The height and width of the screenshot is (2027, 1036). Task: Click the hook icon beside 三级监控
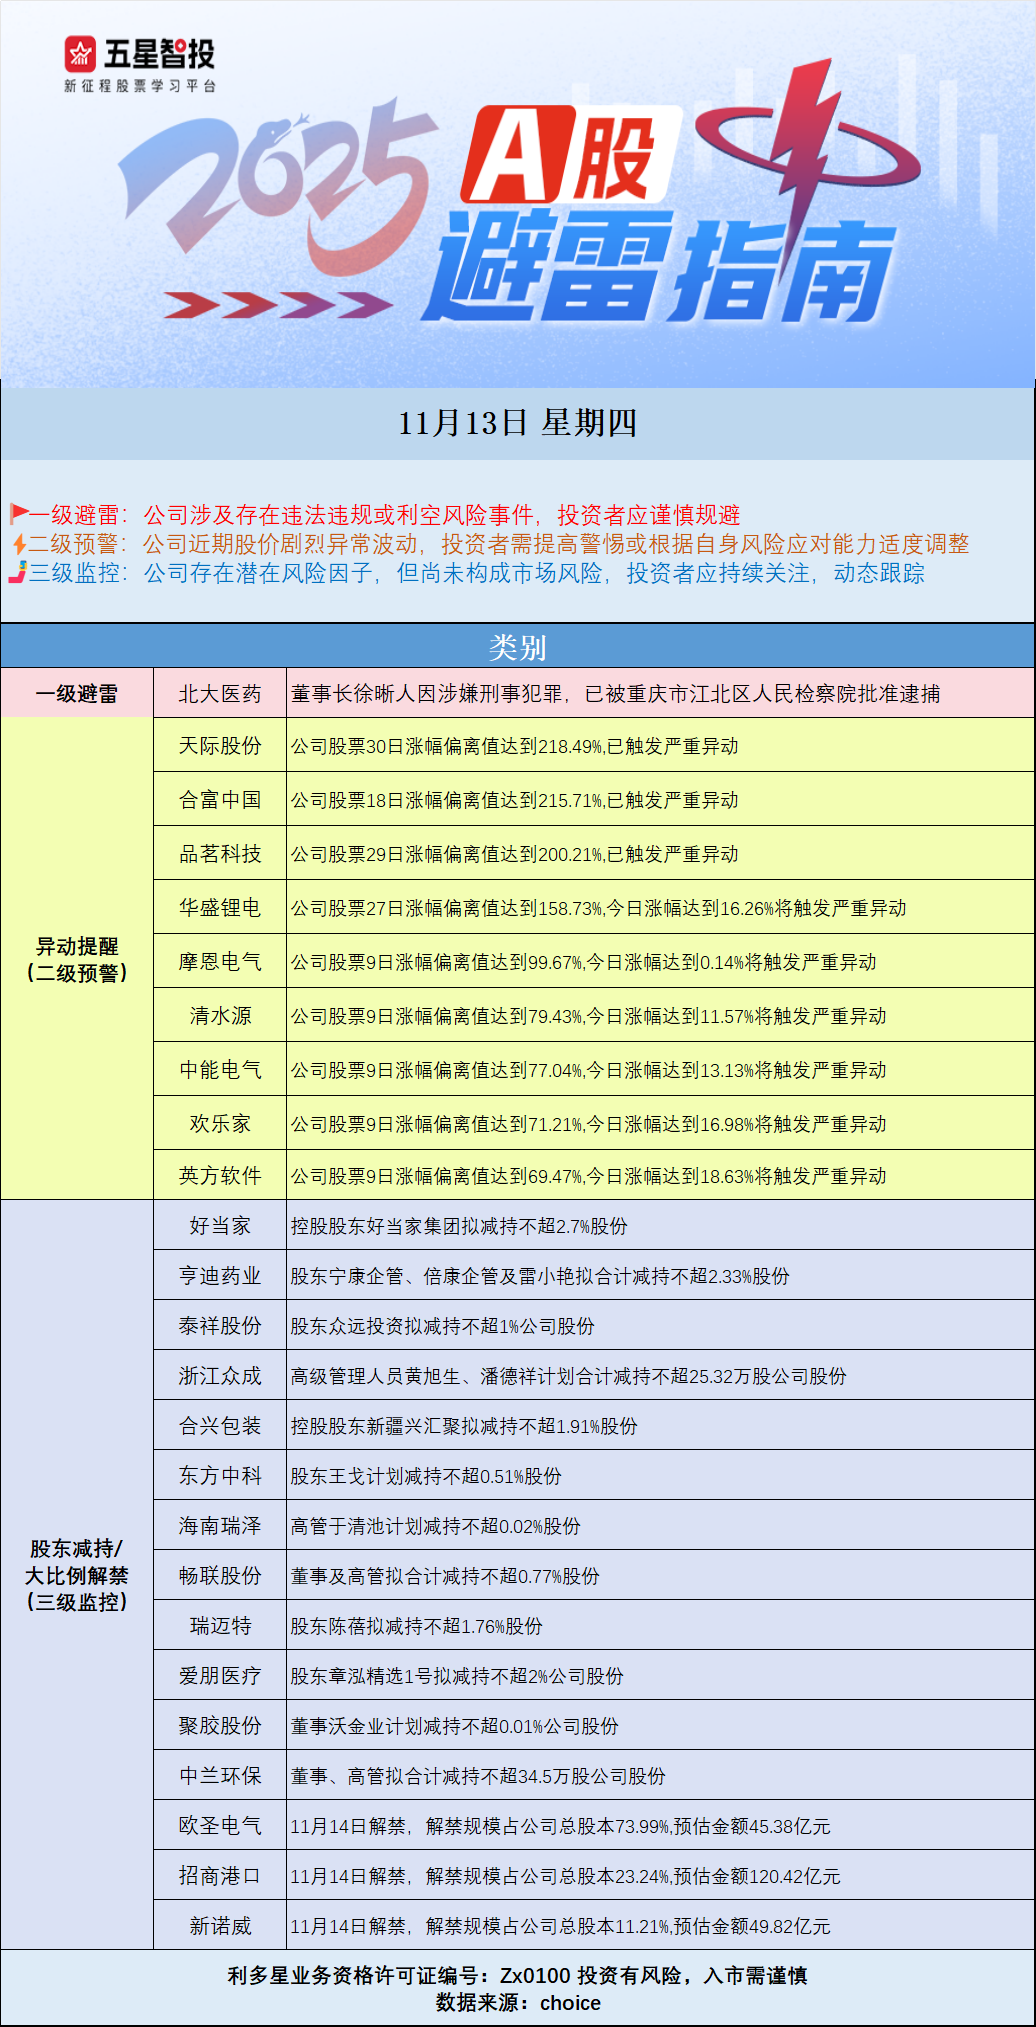(17, 573)
